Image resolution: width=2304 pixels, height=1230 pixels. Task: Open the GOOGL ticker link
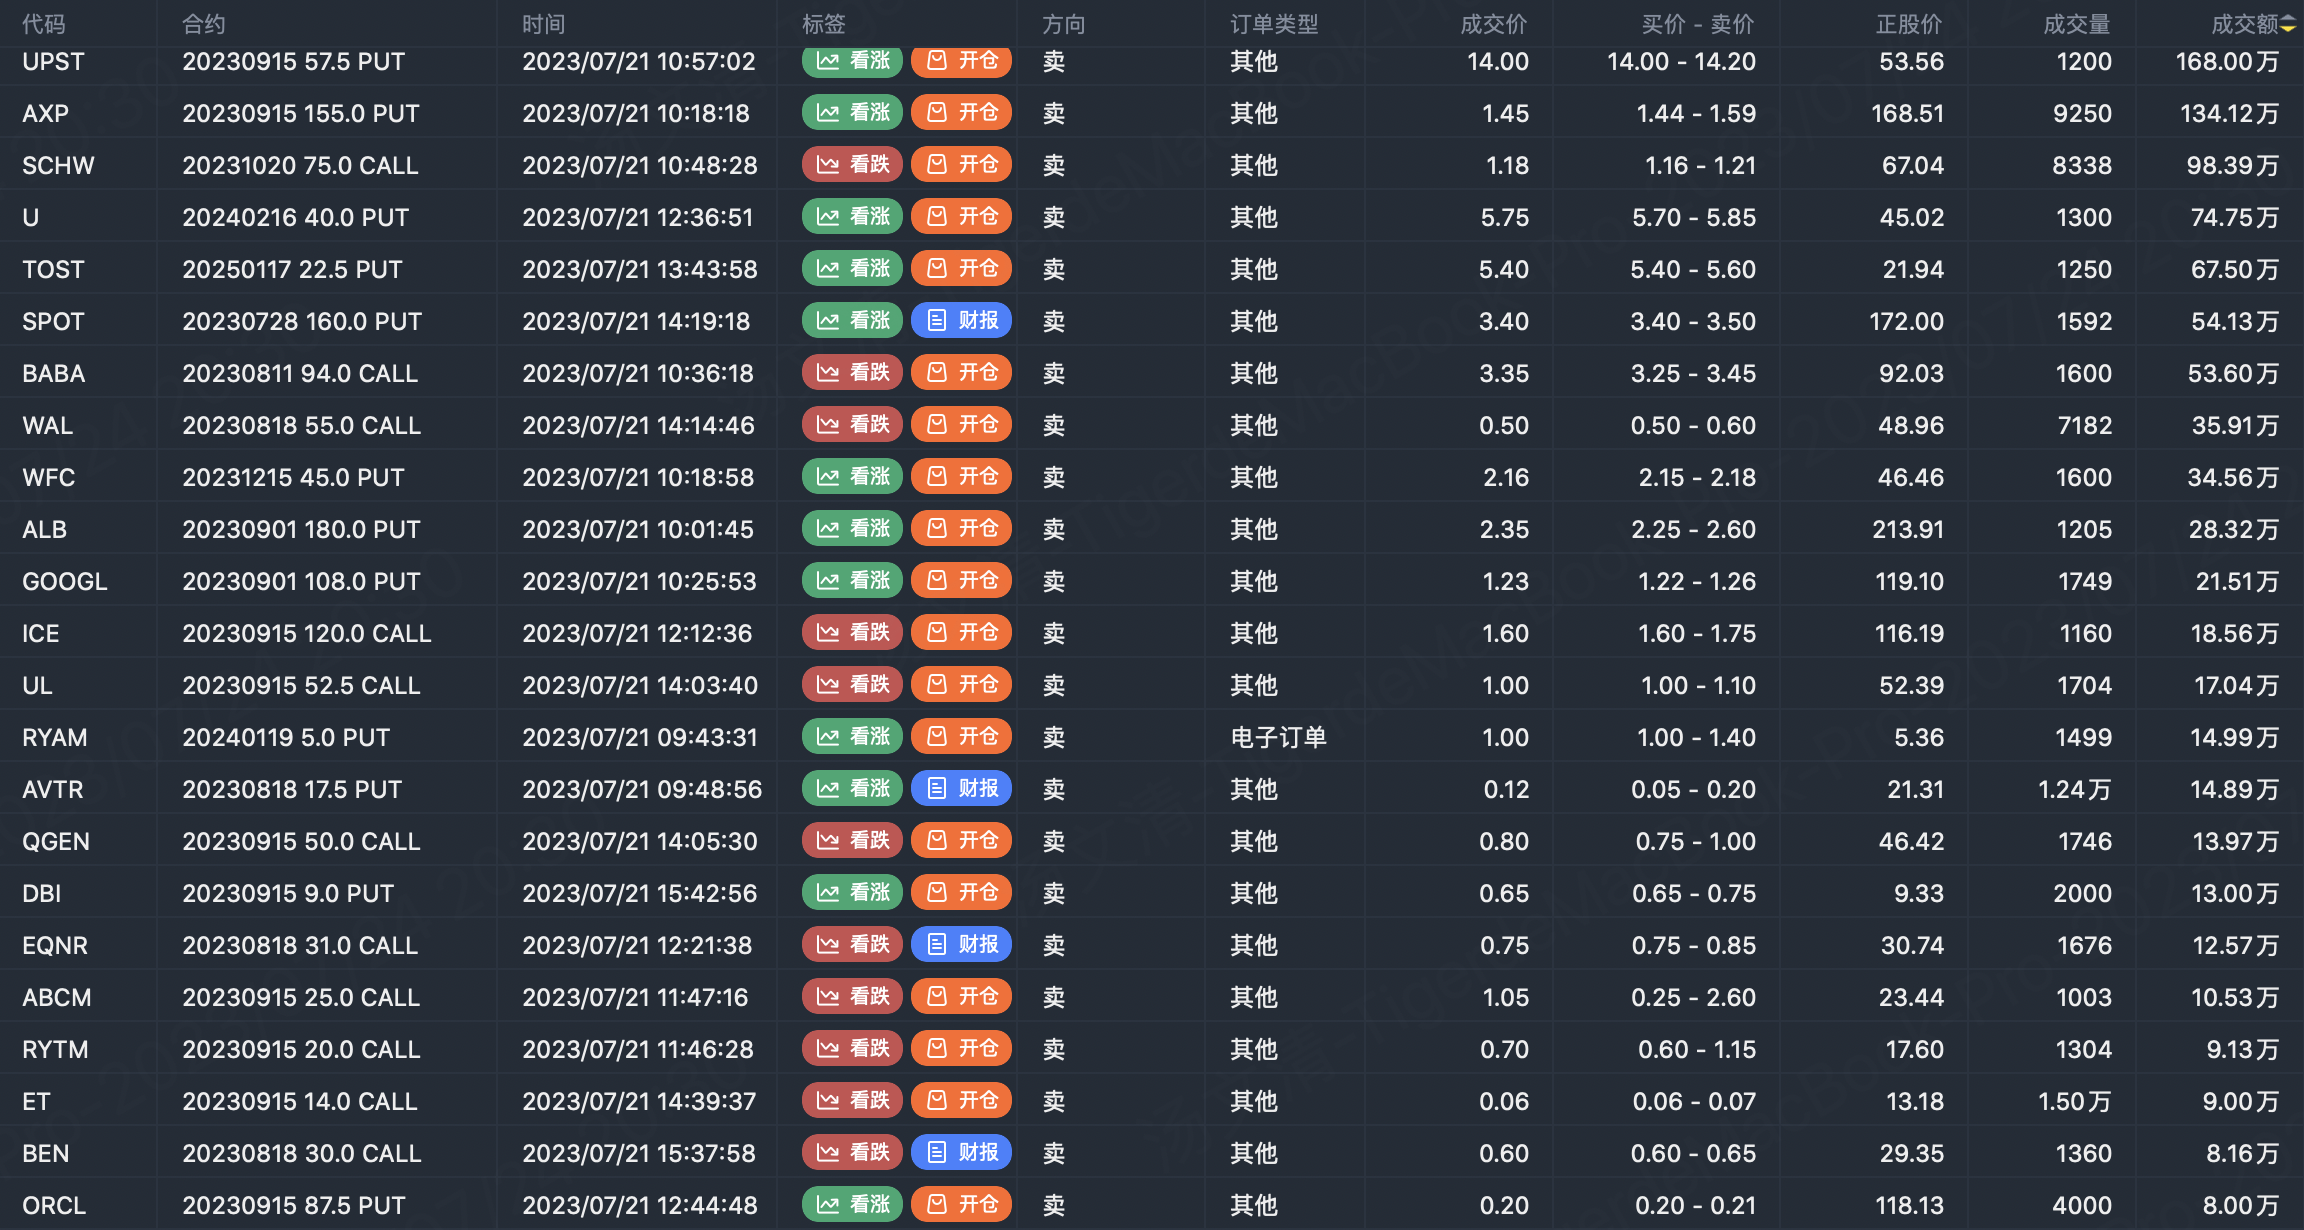tap(64, 581)
